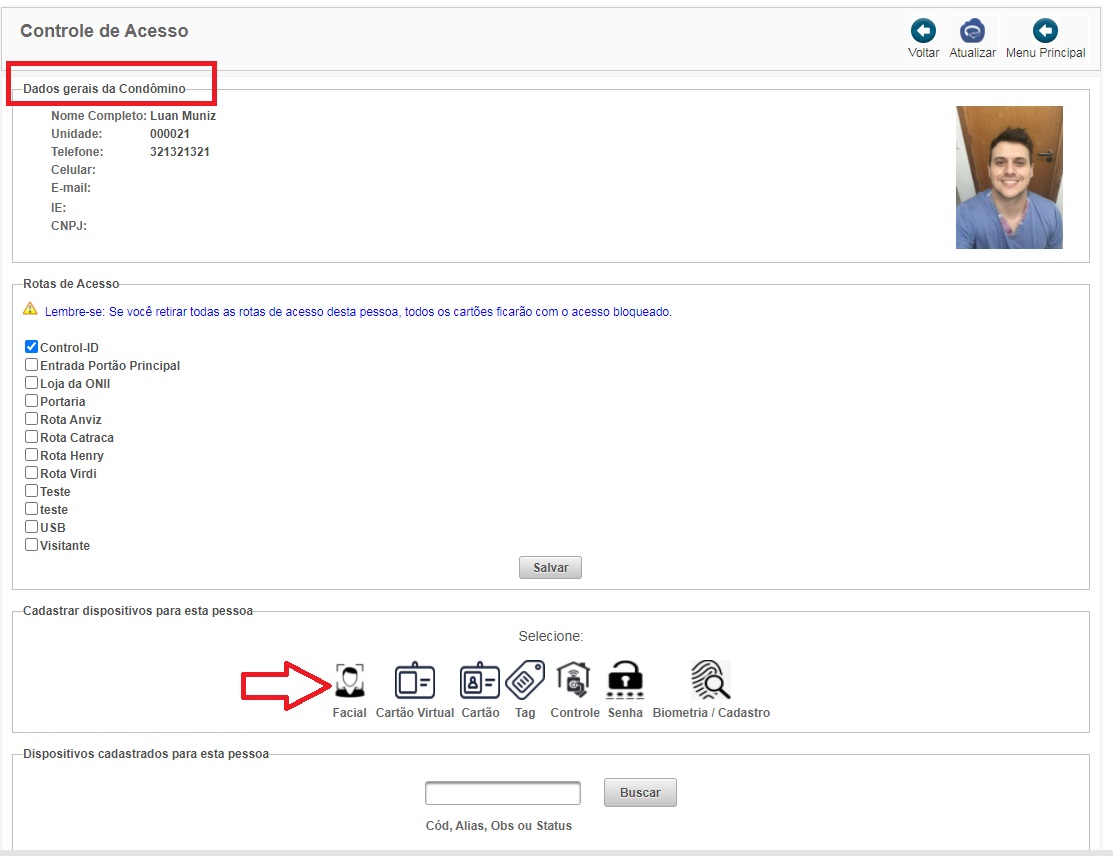Click the Buscar button
Screen dimensions: 1113x856
(640, 792)
